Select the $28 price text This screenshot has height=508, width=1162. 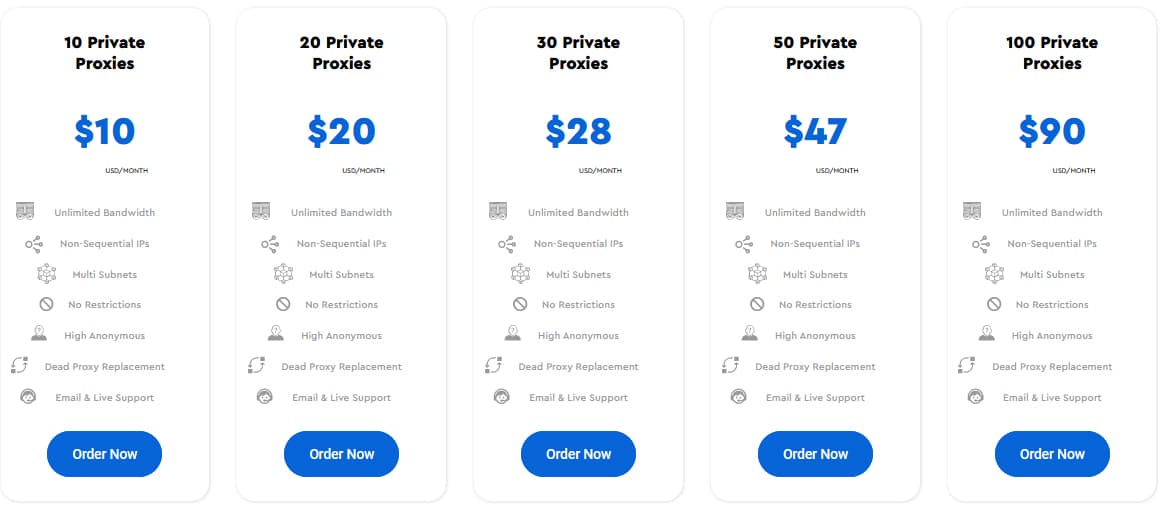[x=578, y=131]
